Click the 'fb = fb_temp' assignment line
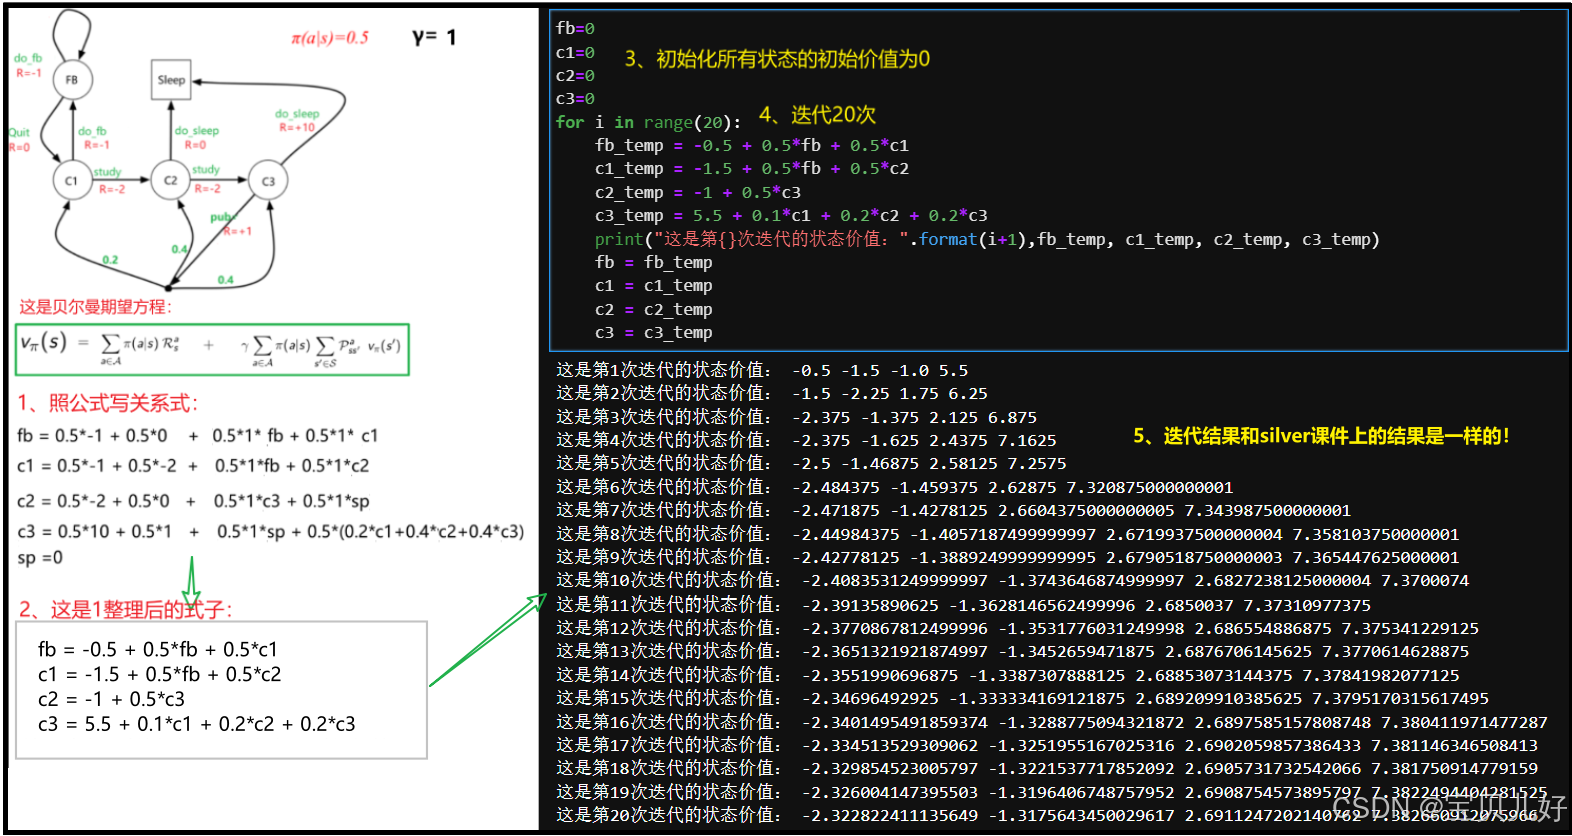The image size is (1572, 836). [654, 262]
